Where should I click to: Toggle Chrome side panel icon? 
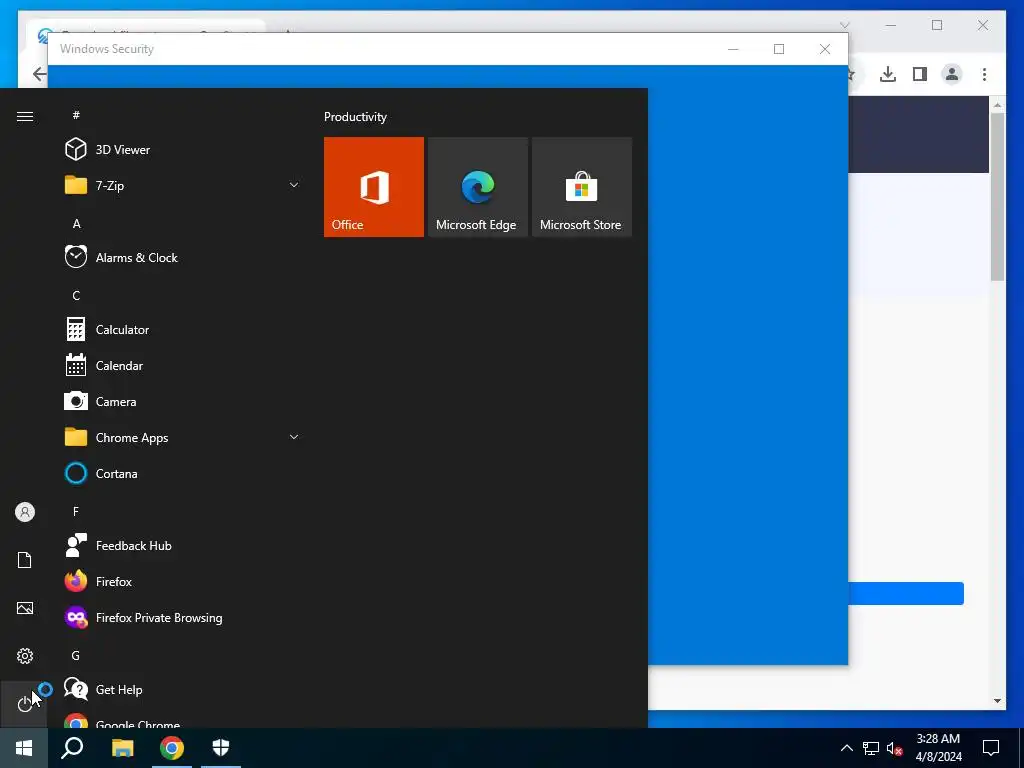tap(920, 74)
